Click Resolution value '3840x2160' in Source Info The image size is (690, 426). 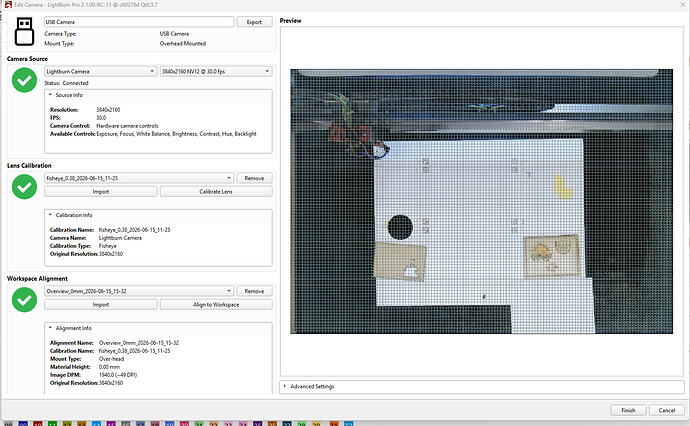coord(108,110)
